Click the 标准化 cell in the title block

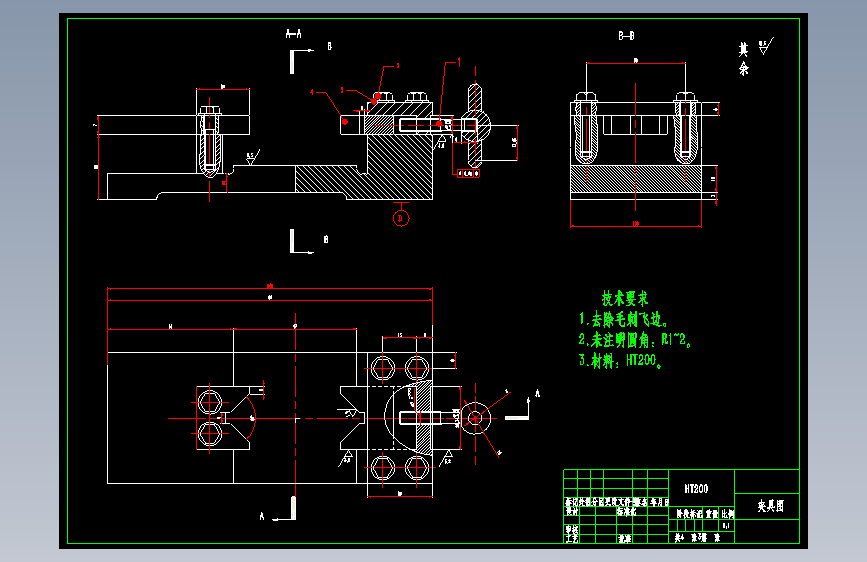coord(626,512)
